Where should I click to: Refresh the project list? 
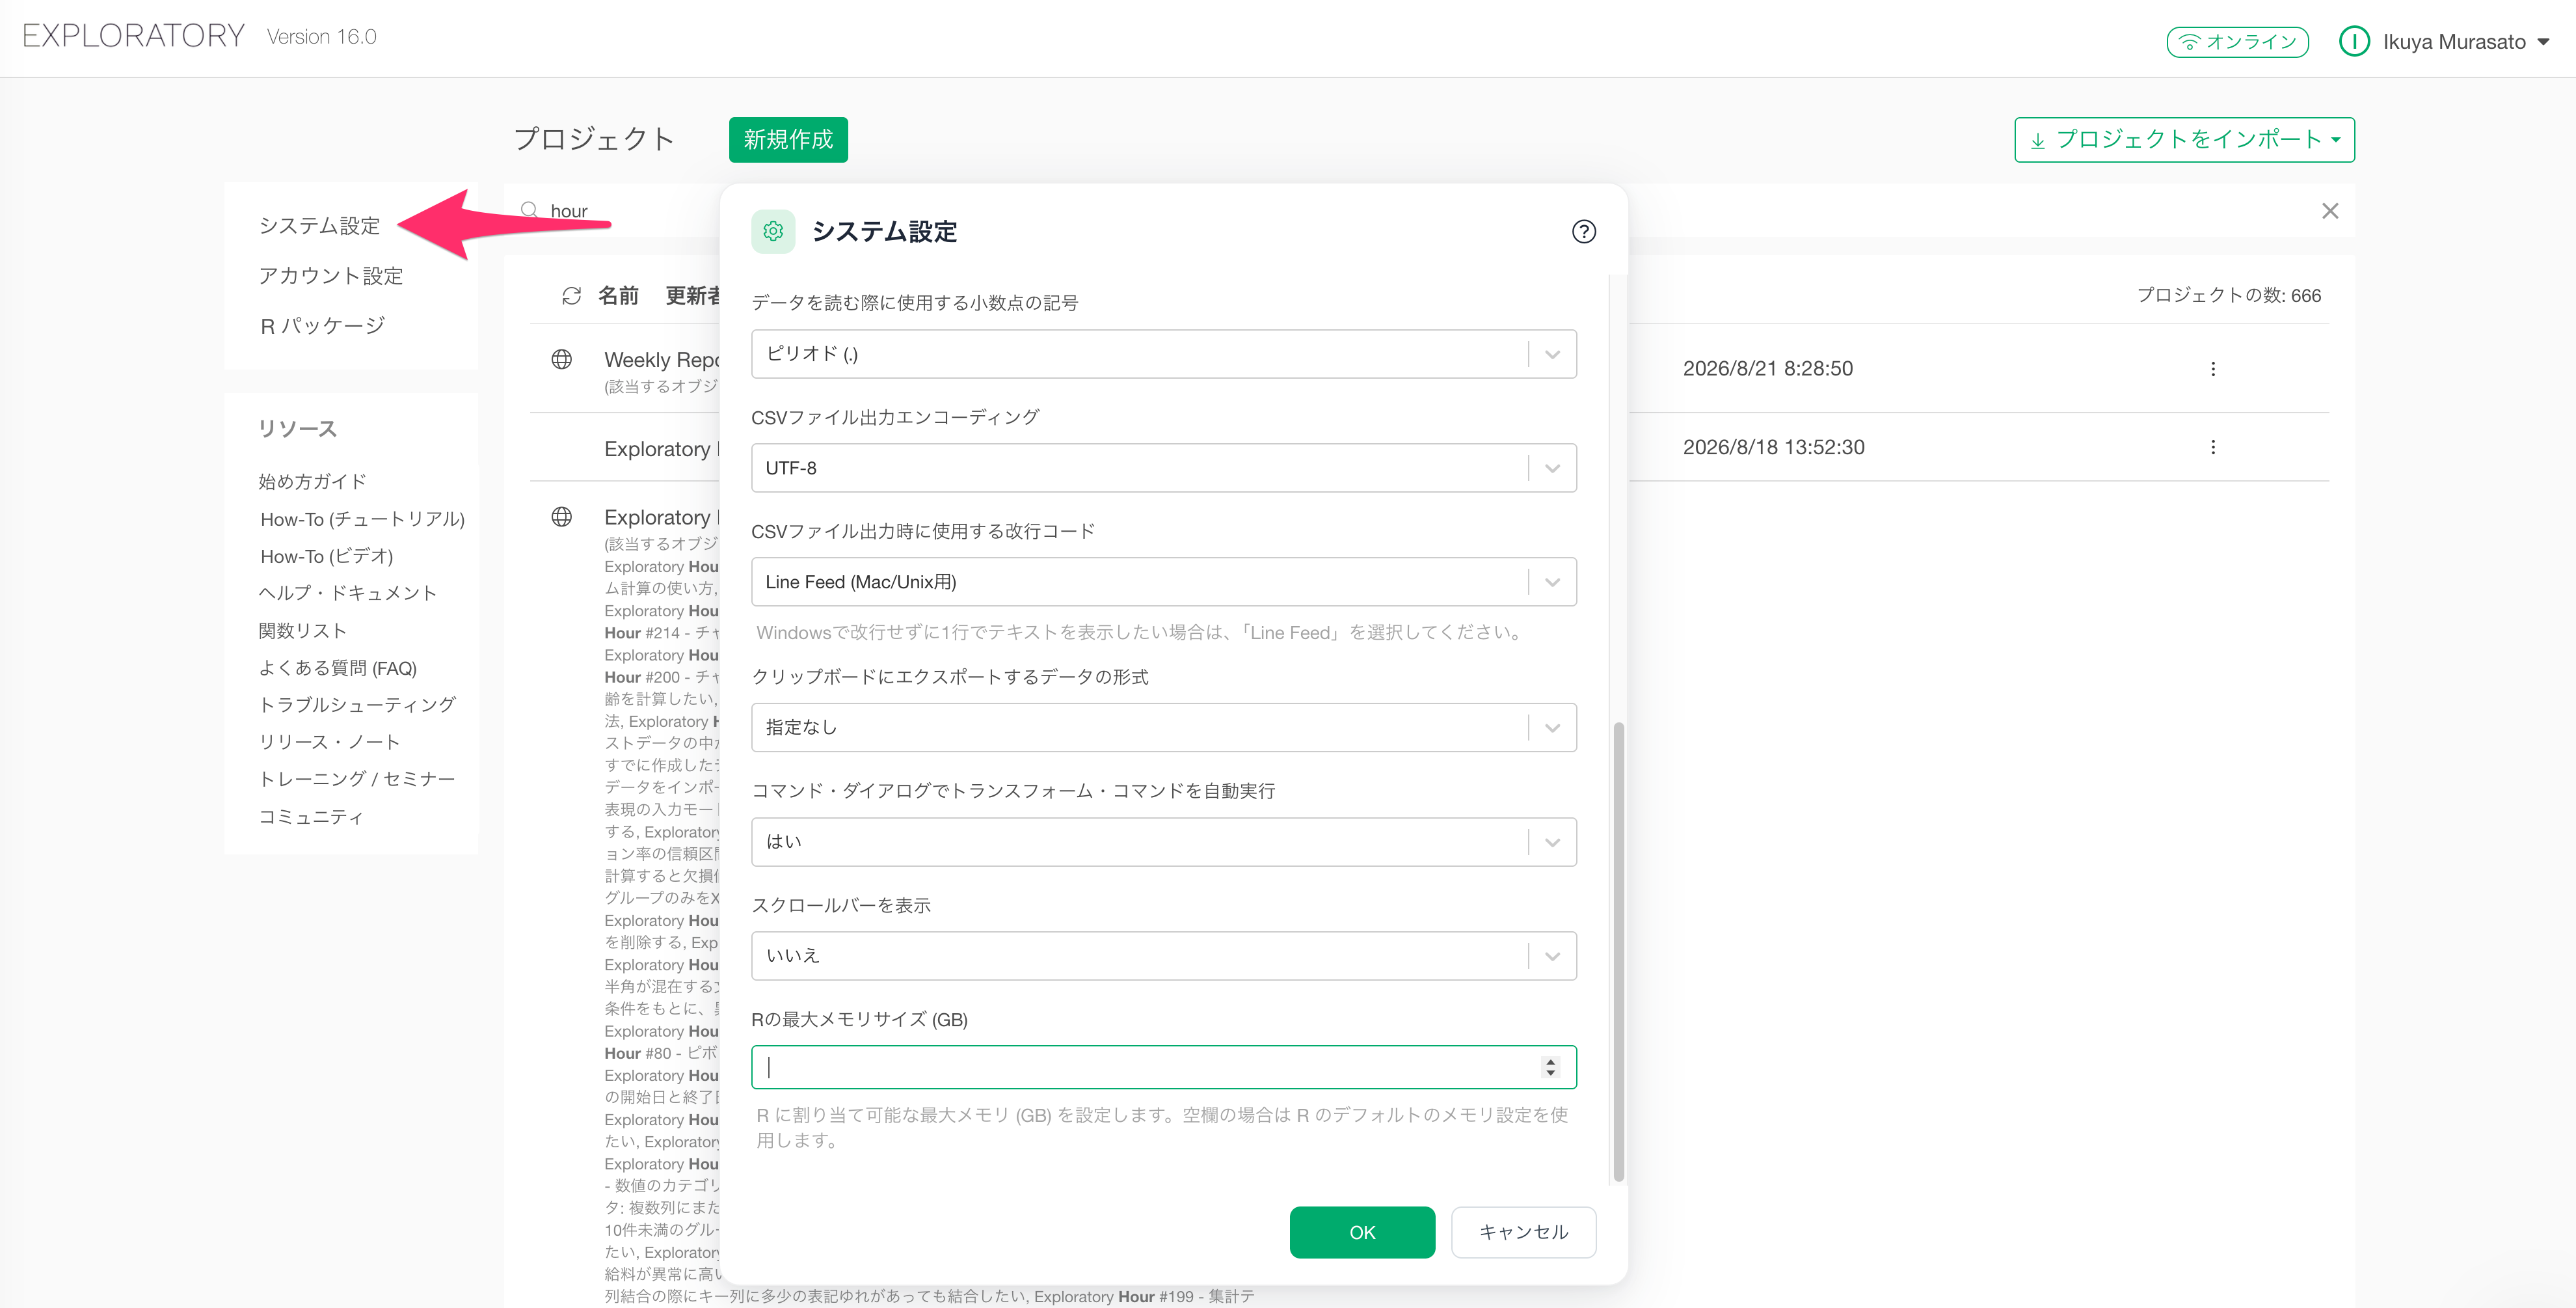[x=571, y=296]
